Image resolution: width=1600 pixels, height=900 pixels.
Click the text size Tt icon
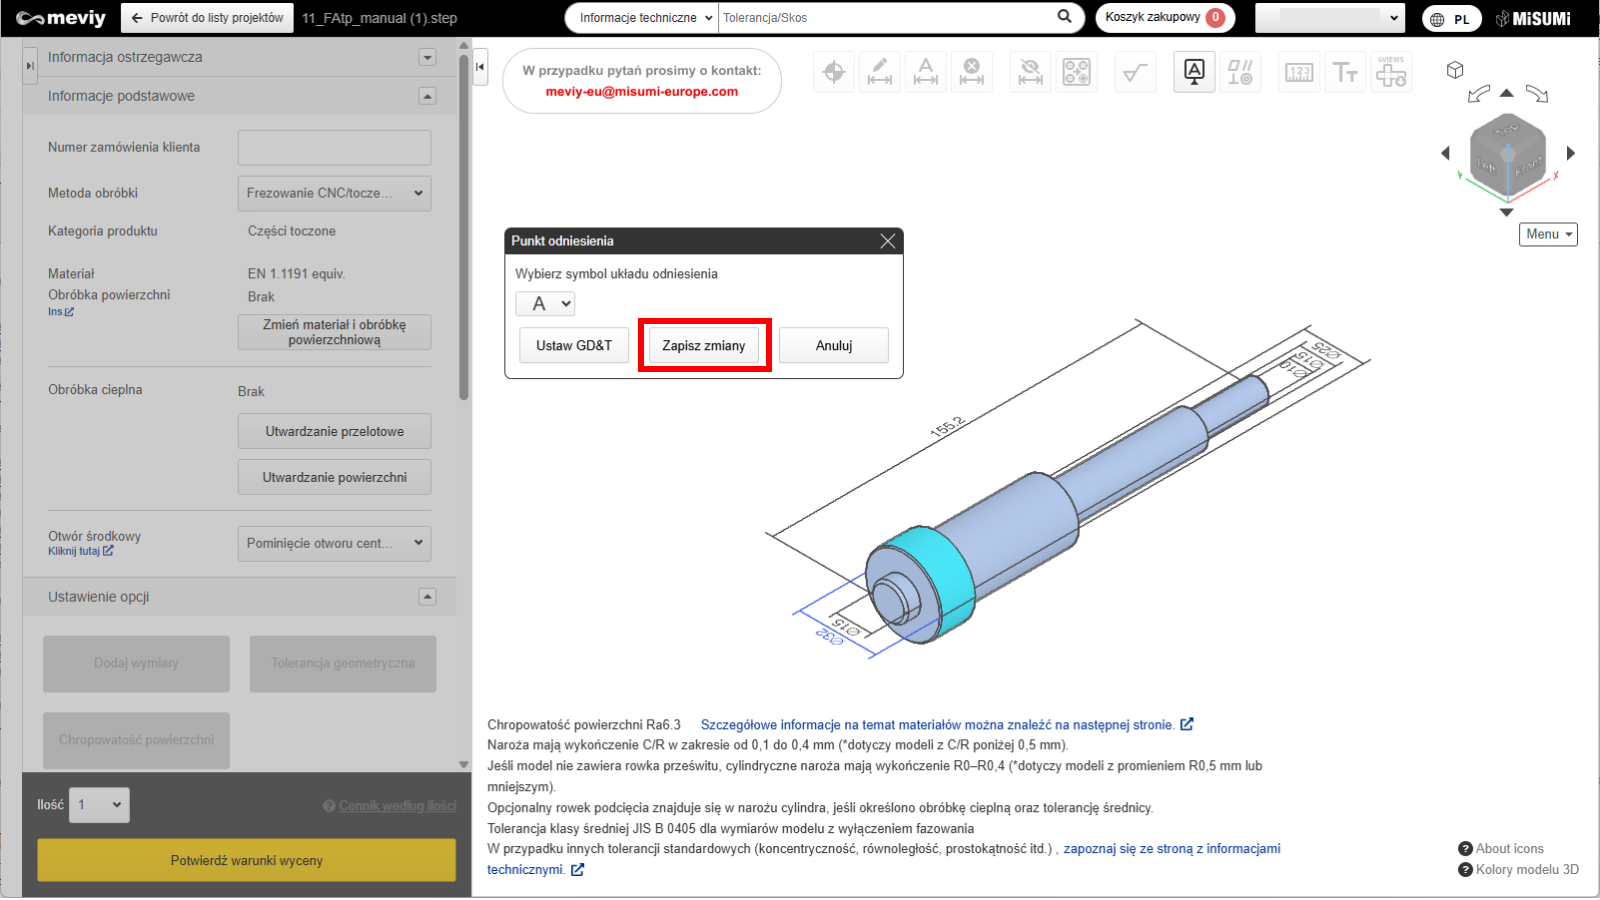[x=1345, y=72]
